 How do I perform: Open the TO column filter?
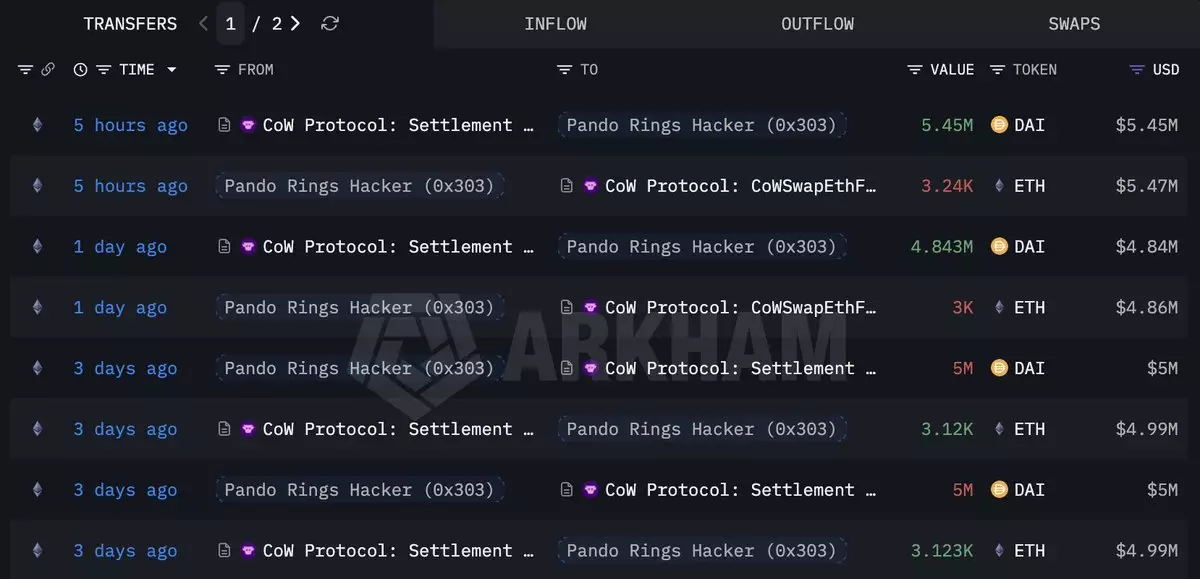coord(565,69)
